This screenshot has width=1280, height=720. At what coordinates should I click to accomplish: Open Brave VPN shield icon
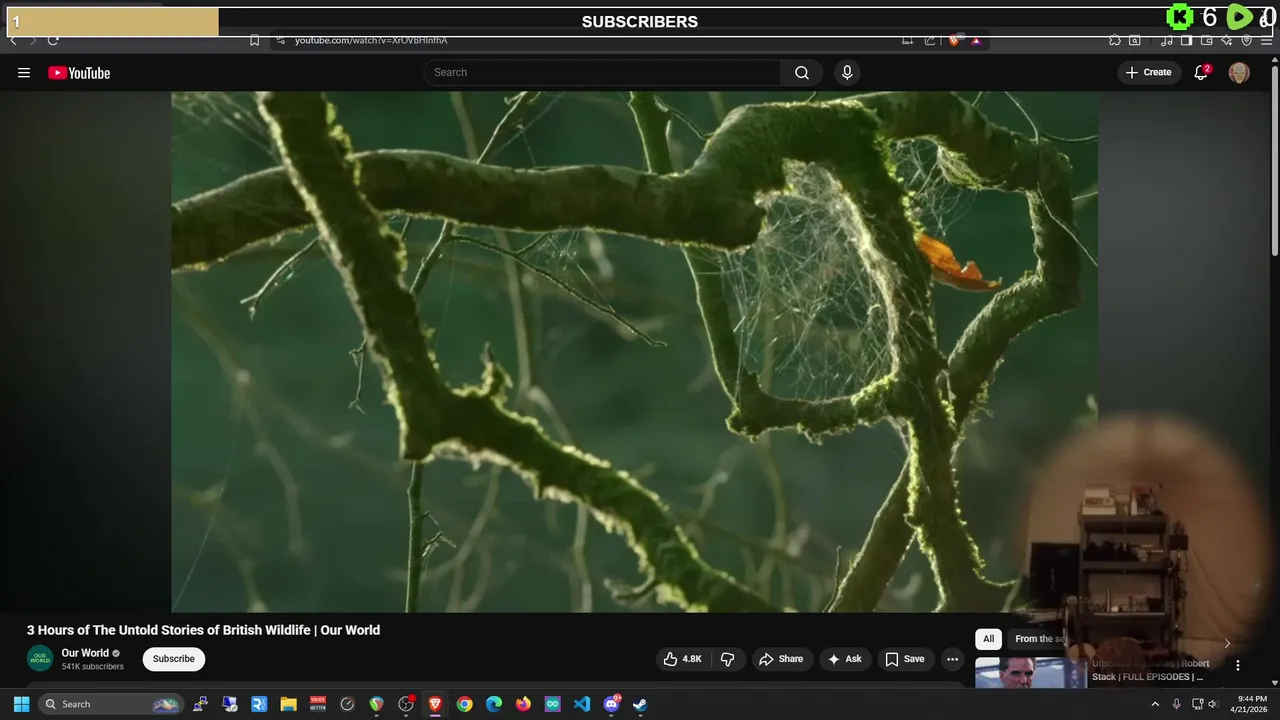[x=1247, y=40]
